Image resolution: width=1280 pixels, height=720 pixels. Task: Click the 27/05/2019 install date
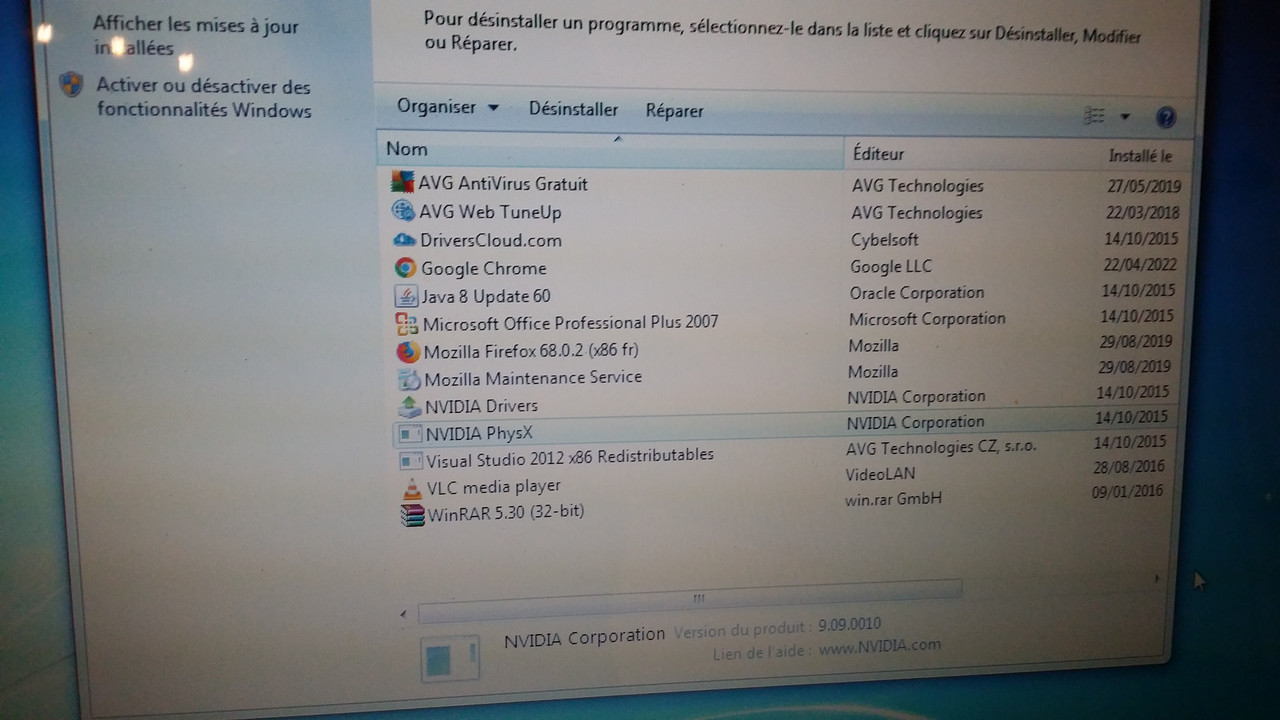tap(1144, 186)
